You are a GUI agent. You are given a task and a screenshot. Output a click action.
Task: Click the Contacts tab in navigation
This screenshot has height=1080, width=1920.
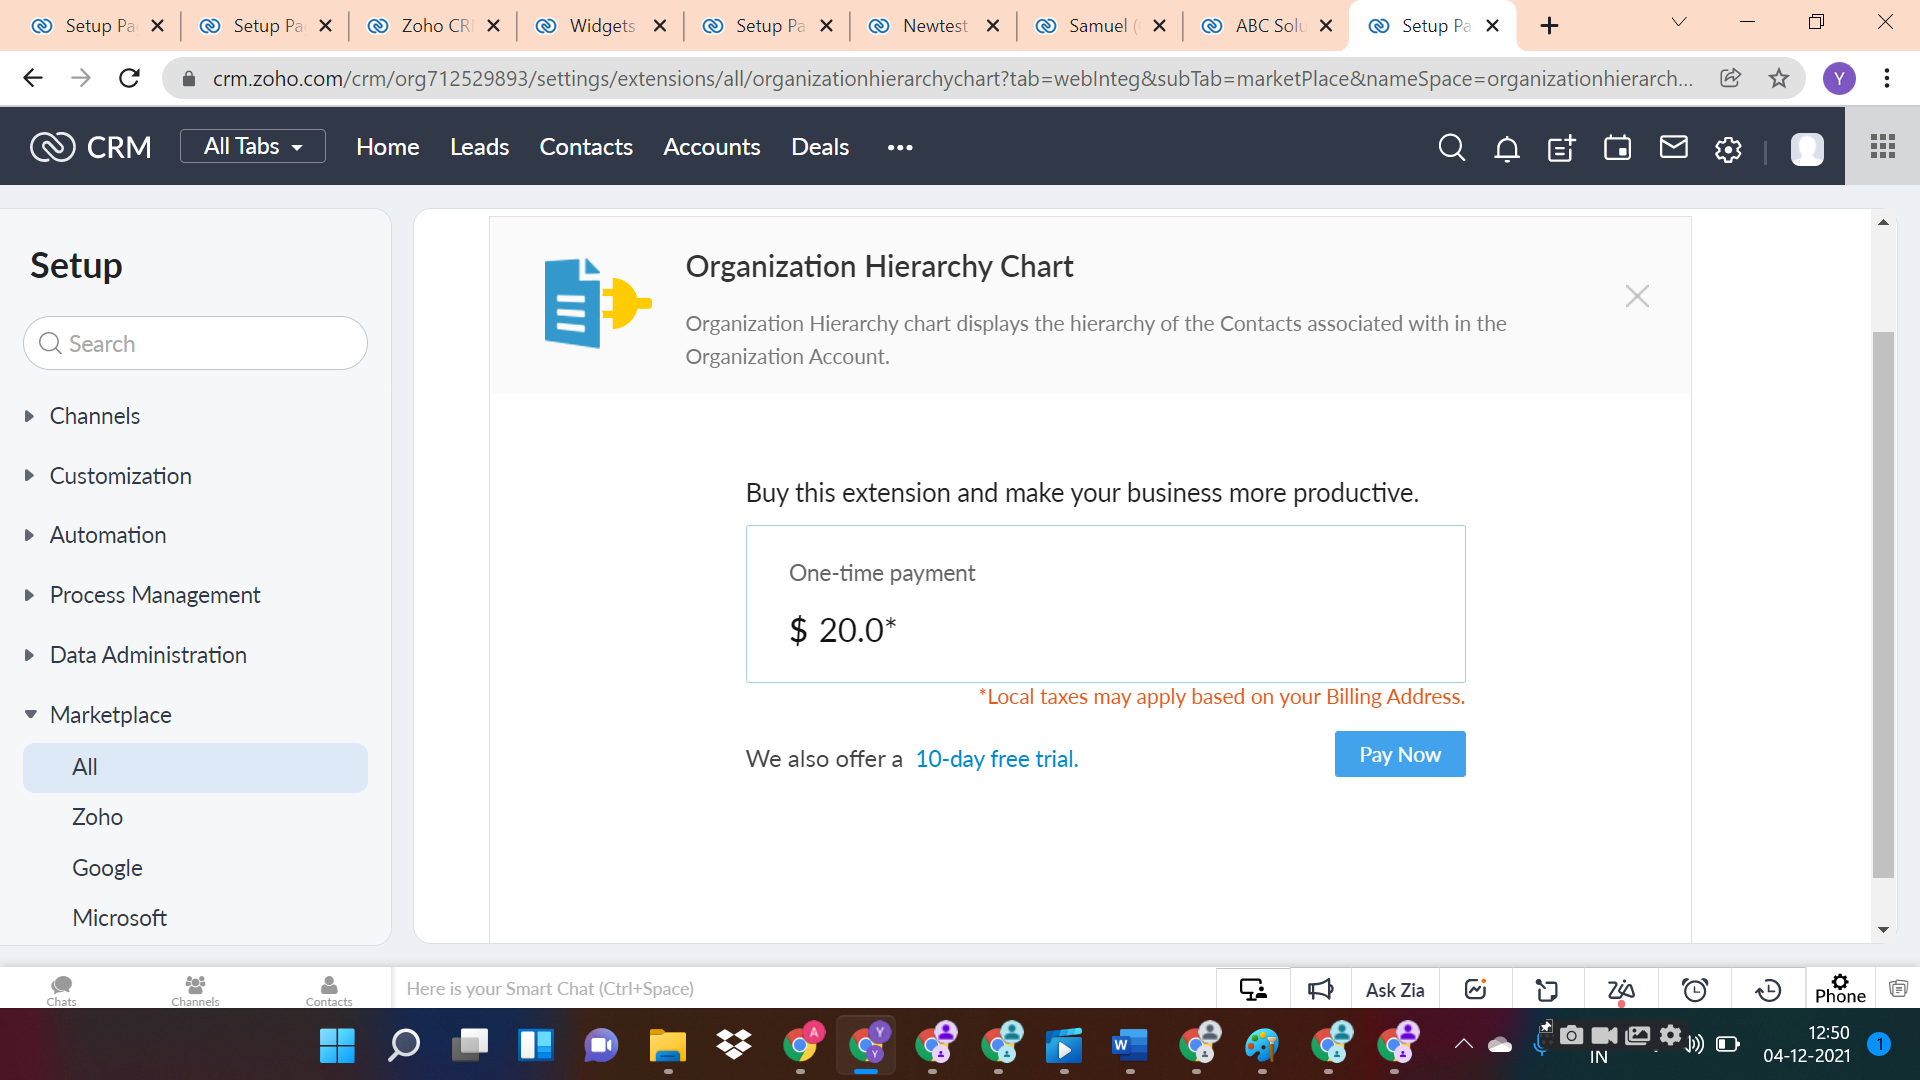point(585,146)
